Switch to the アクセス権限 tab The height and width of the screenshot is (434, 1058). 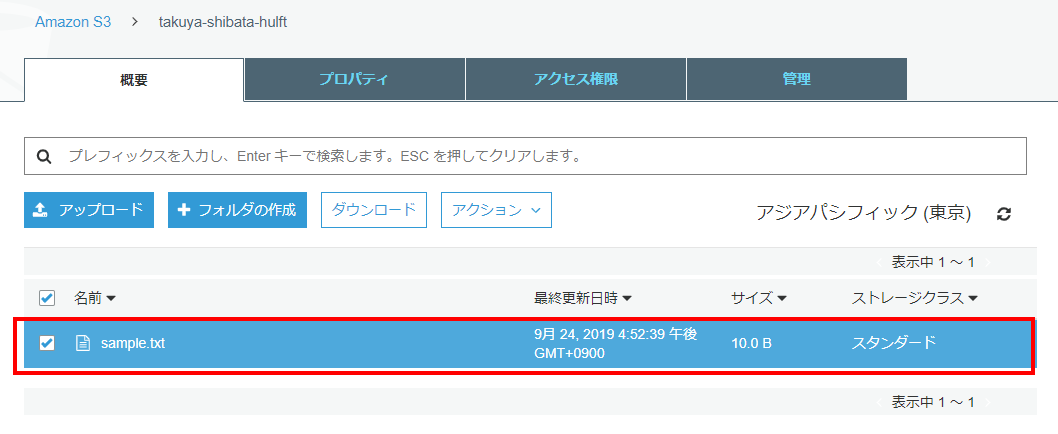tap(576, 80)
